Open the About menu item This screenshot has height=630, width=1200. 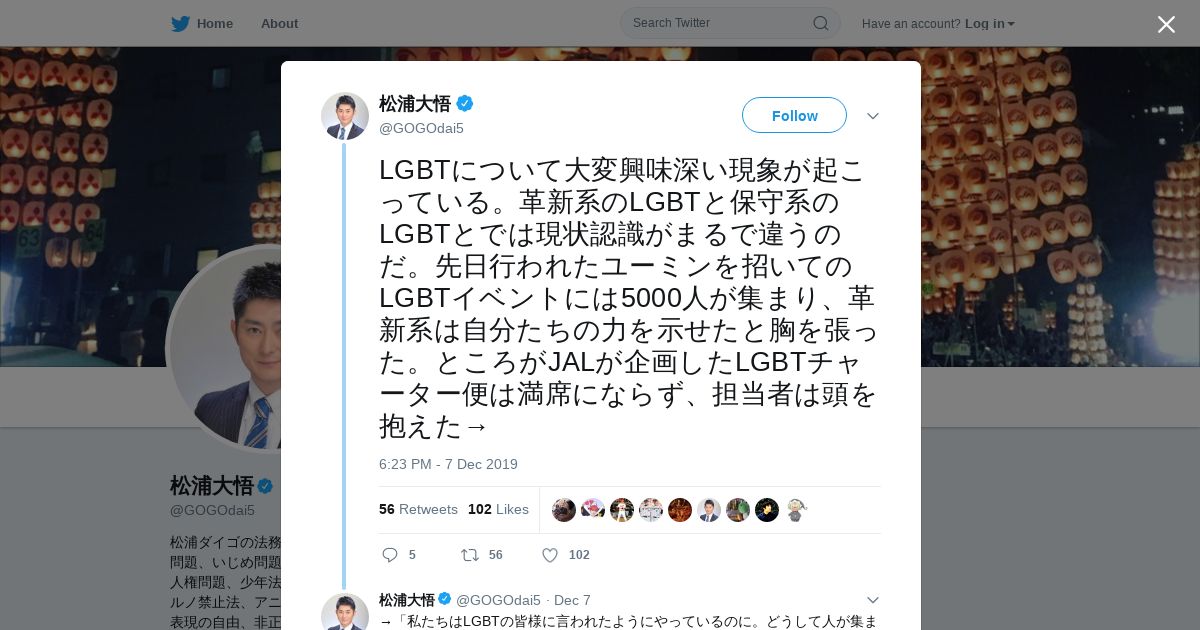[x=279, y=23]
